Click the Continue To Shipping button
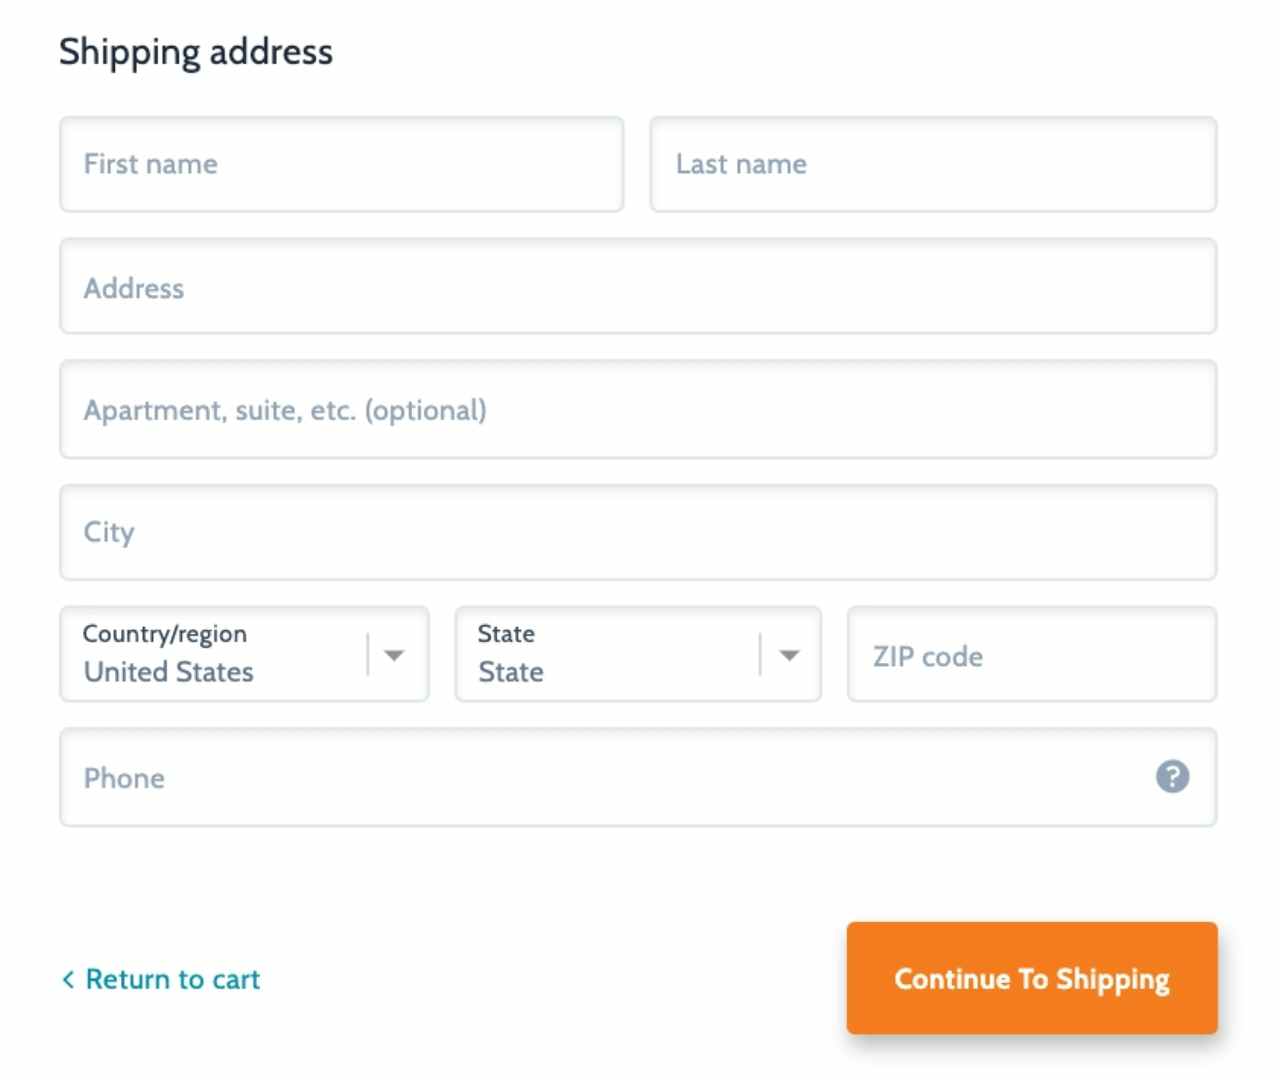Image resolution: width=1280 pixels, height=1080 pixels. [x=1031, y=979]
